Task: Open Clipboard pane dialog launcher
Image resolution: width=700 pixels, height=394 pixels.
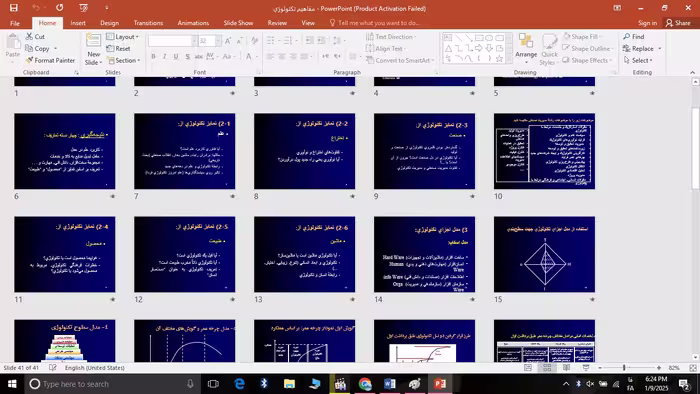Action: click(x=76, y=72)
